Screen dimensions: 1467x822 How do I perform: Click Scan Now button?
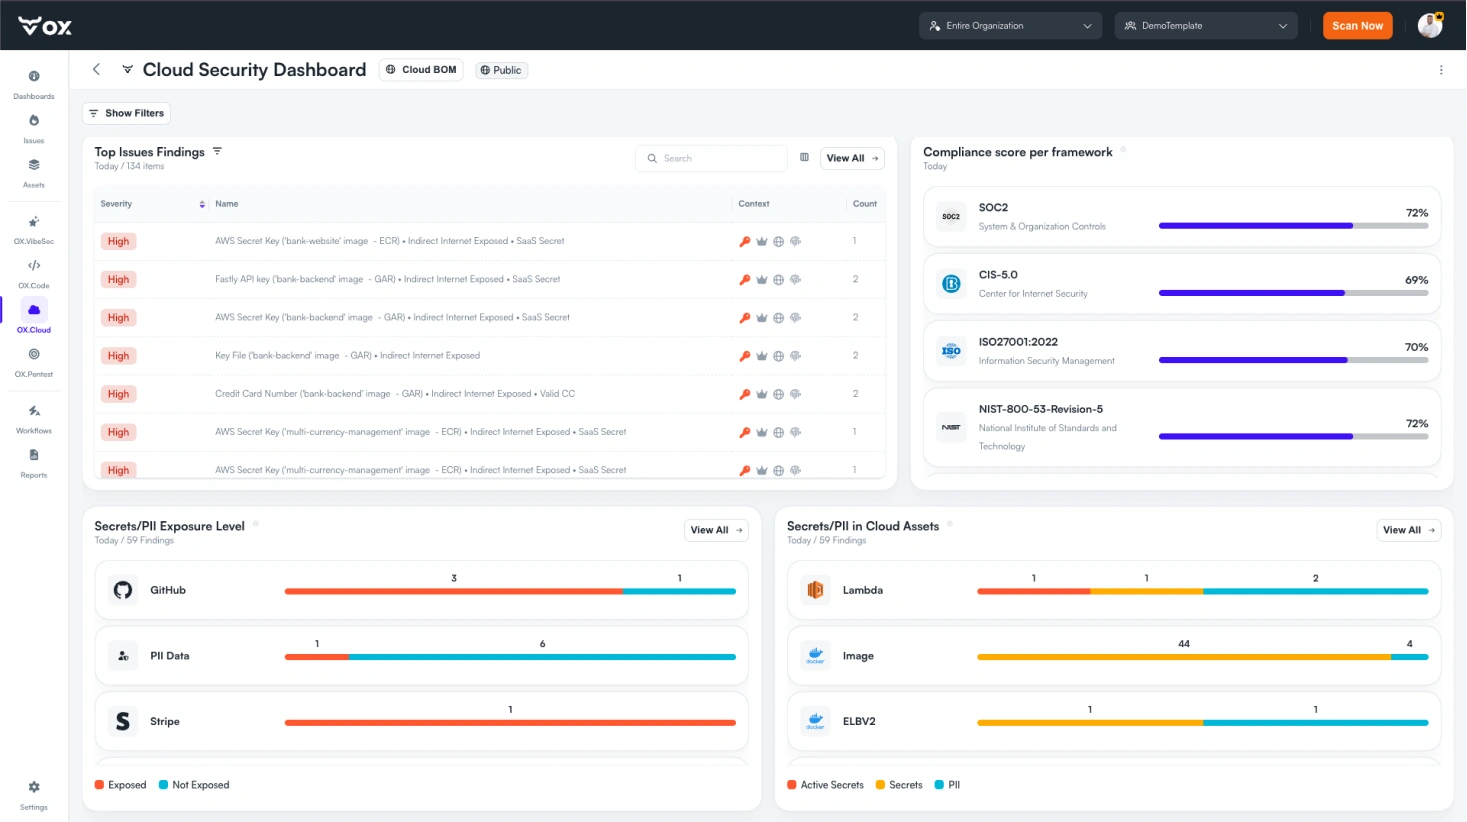[x=1357, y=26]
